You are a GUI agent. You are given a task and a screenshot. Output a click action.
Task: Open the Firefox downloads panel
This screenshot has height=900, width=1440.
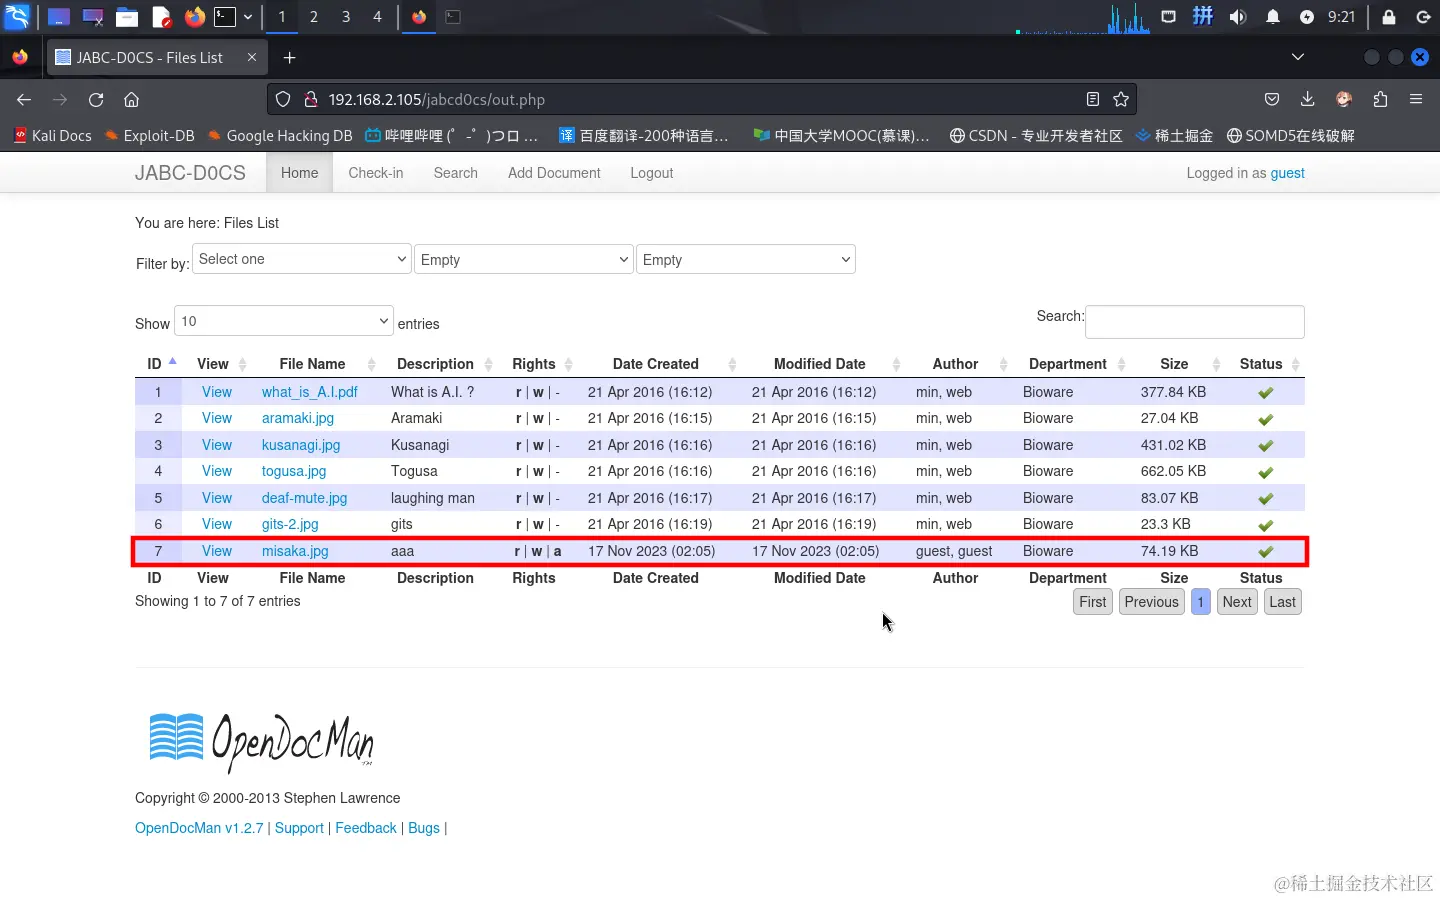coord(1307,99)
